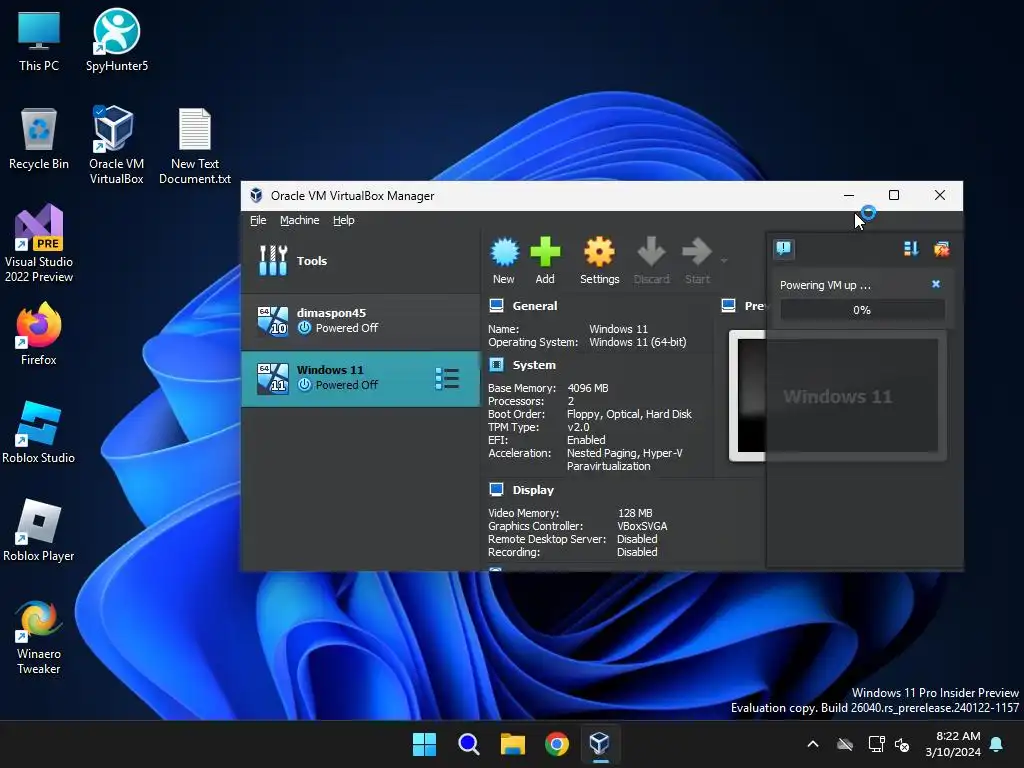The width and height of the screenshot is (1024, 768).
Task: Select the Roblox Player desktop shortcut
Action: coord(39,530)
